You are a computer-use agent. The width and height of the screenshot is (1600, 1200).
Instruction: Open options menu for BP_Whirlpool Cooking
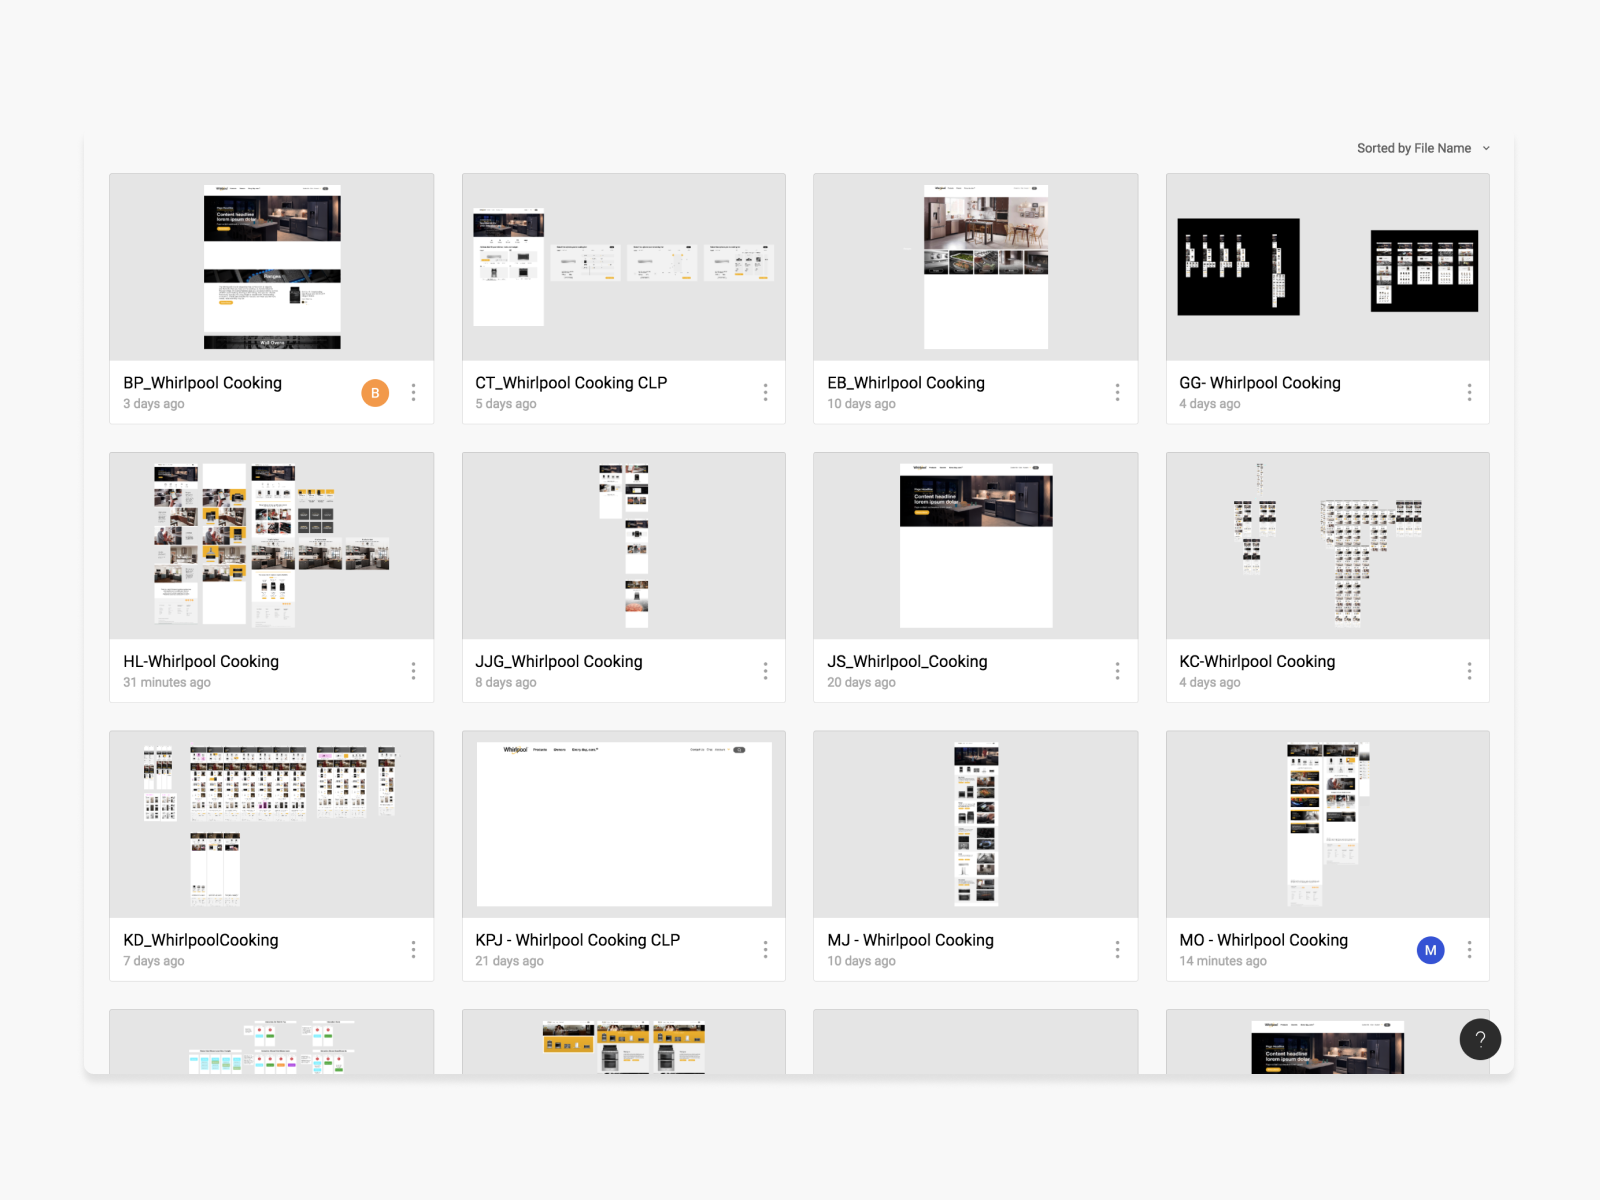(413, 392)
